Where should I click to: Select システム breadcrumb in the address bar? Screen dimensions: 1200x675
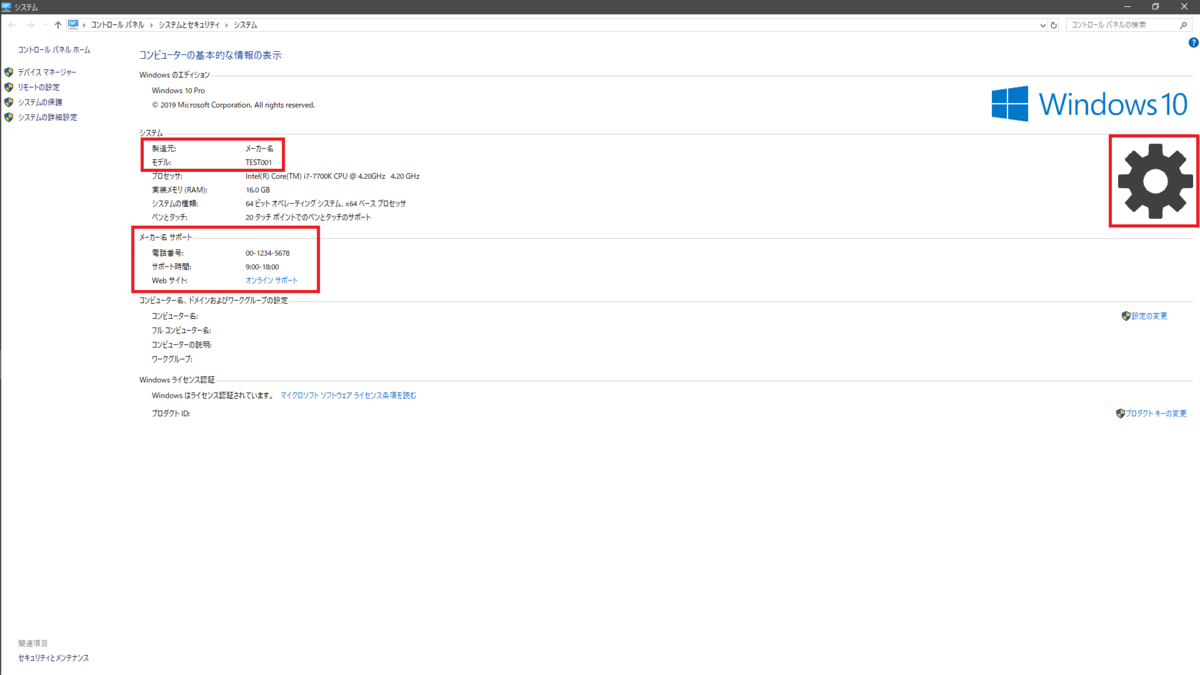[x=245, y=25]
